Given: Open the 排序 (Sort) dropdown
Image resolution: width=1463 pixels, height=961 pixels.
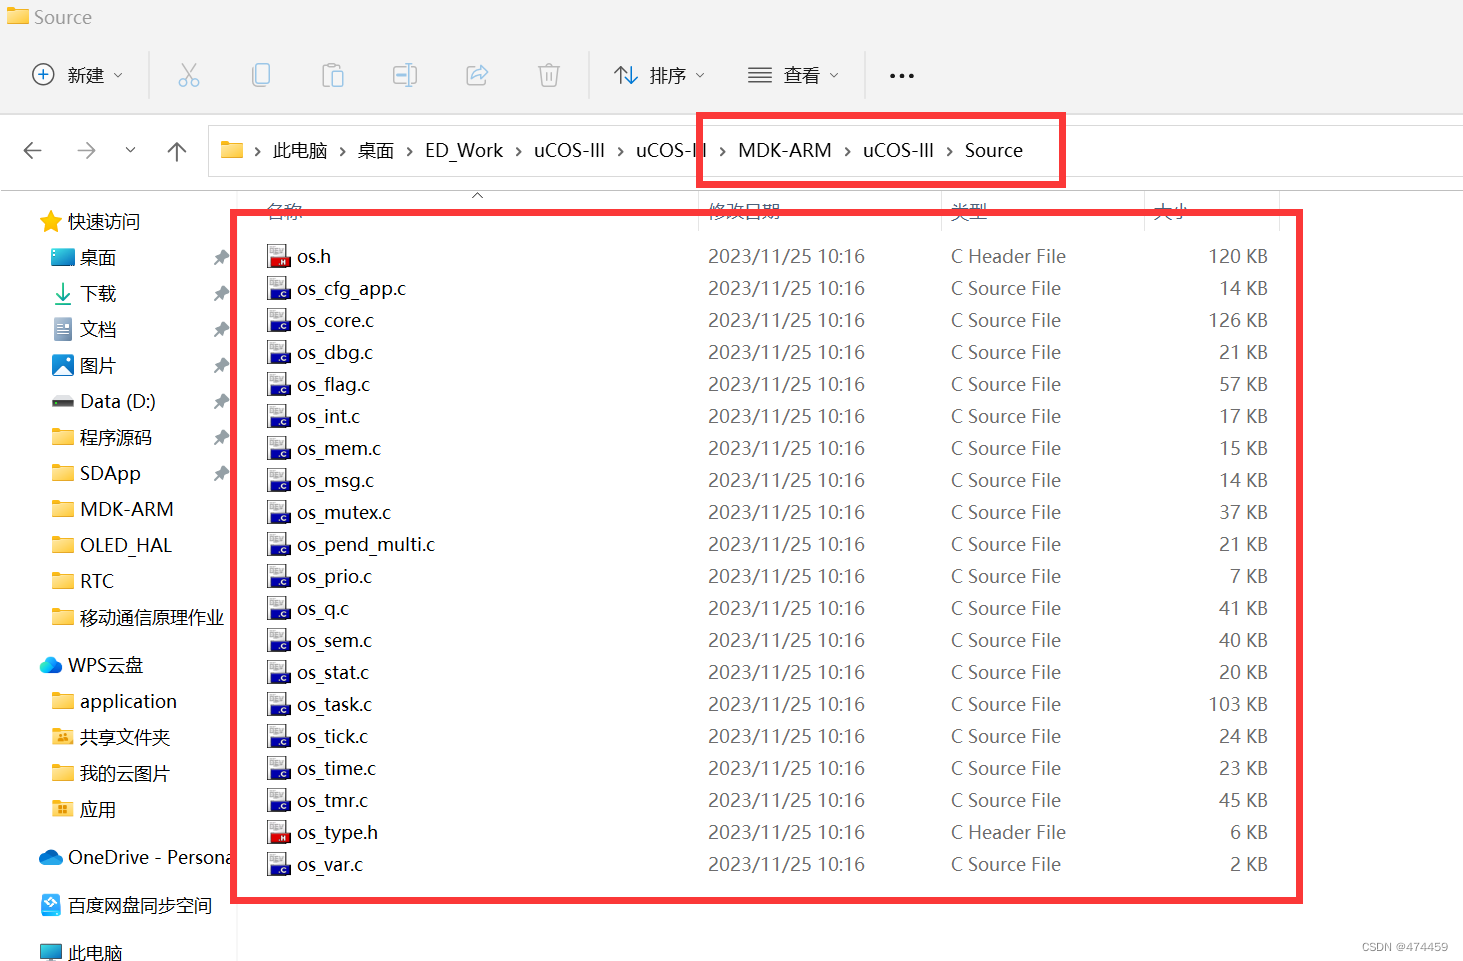Looking at the screenshot, I should click(x=660, y=75).
